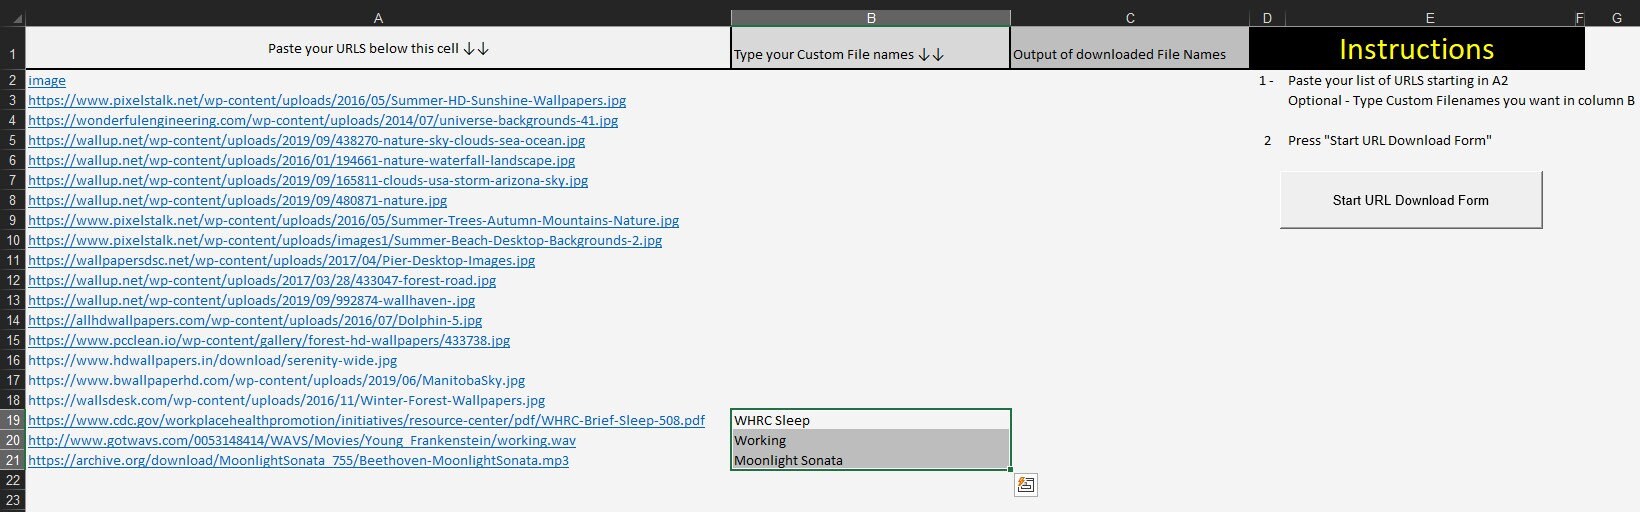
Task: Open the Summer-Beach-Desktop-Backgrounds-2.jpg link
Action: (345, 240)
